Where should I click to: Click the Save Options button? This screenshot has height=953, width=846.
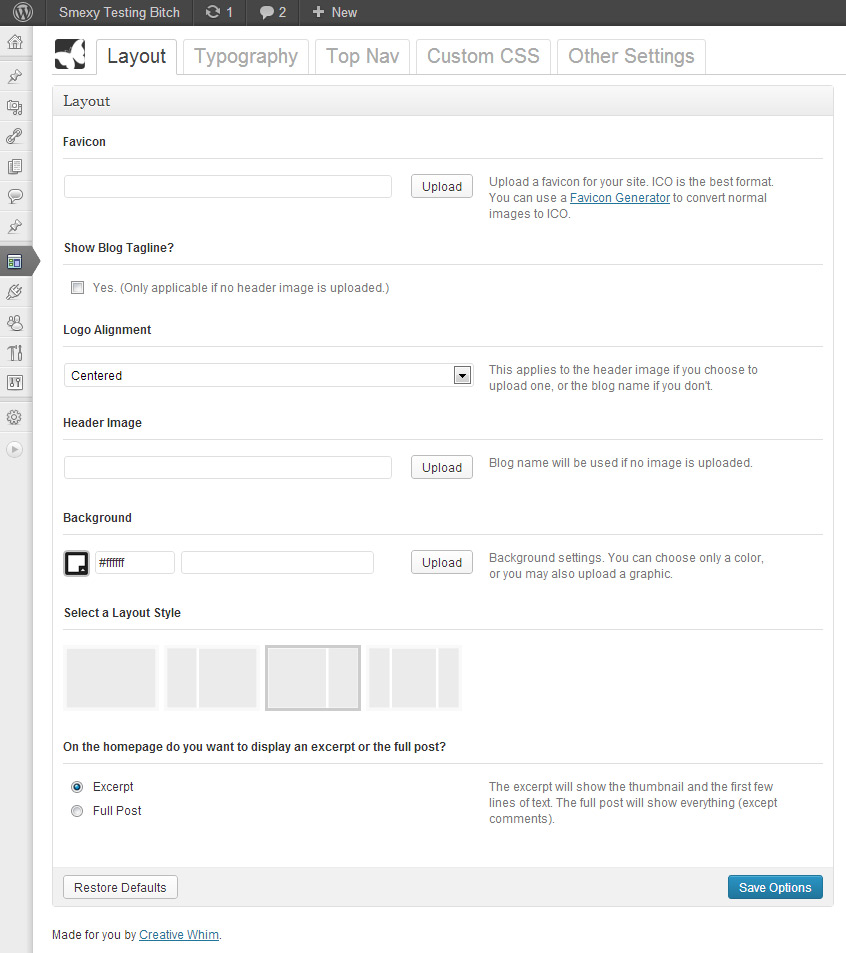tap(775, 888)
